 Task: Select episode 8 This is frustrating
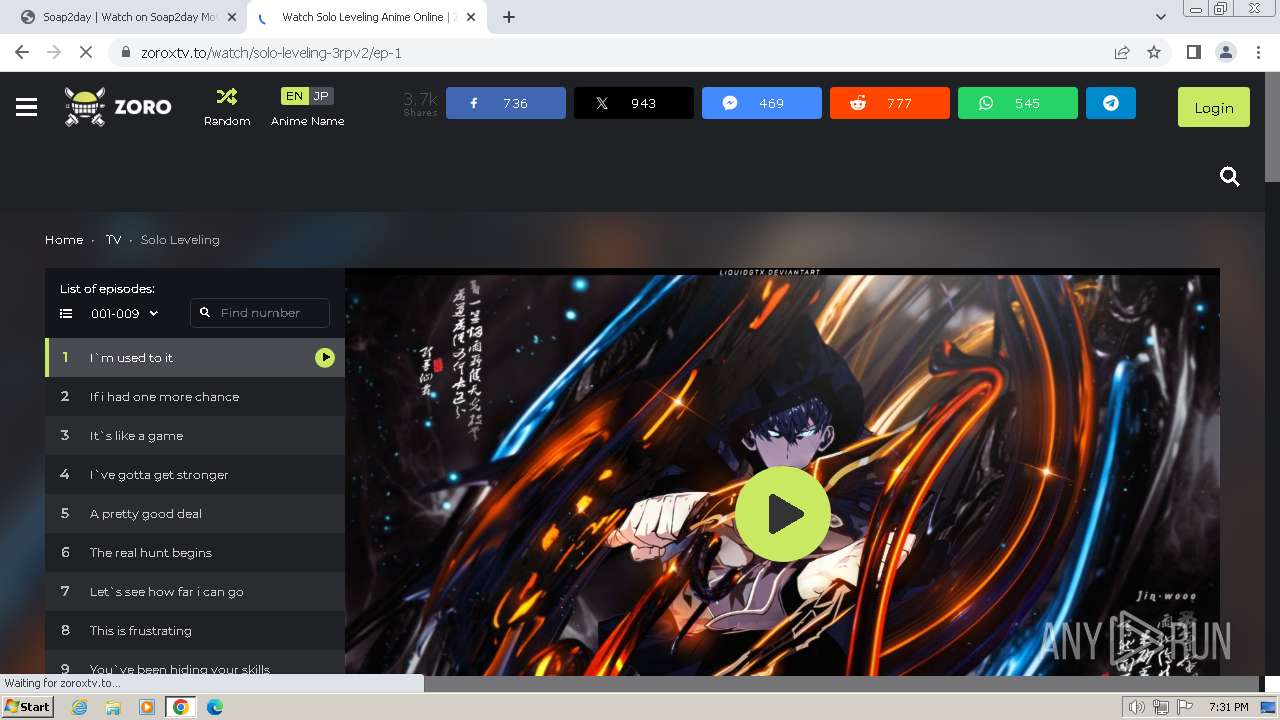click(195, 631)
